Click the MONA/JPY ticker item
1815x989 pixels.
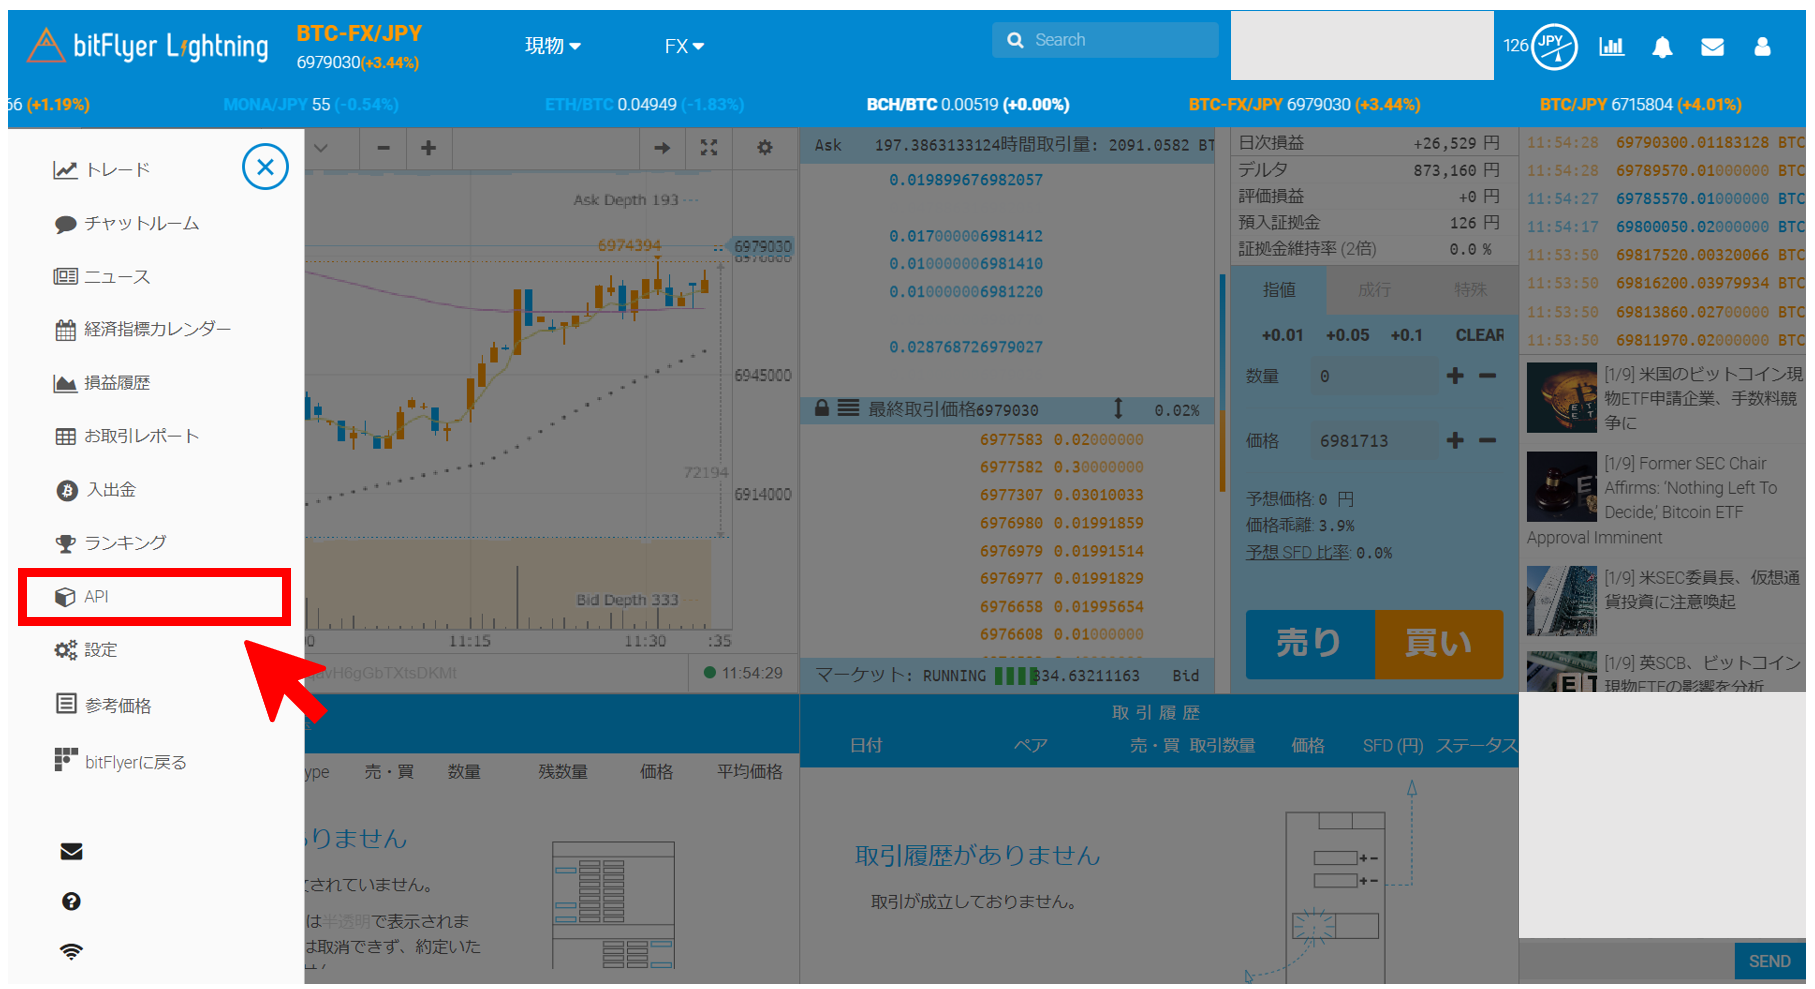(x=311, y=104)
